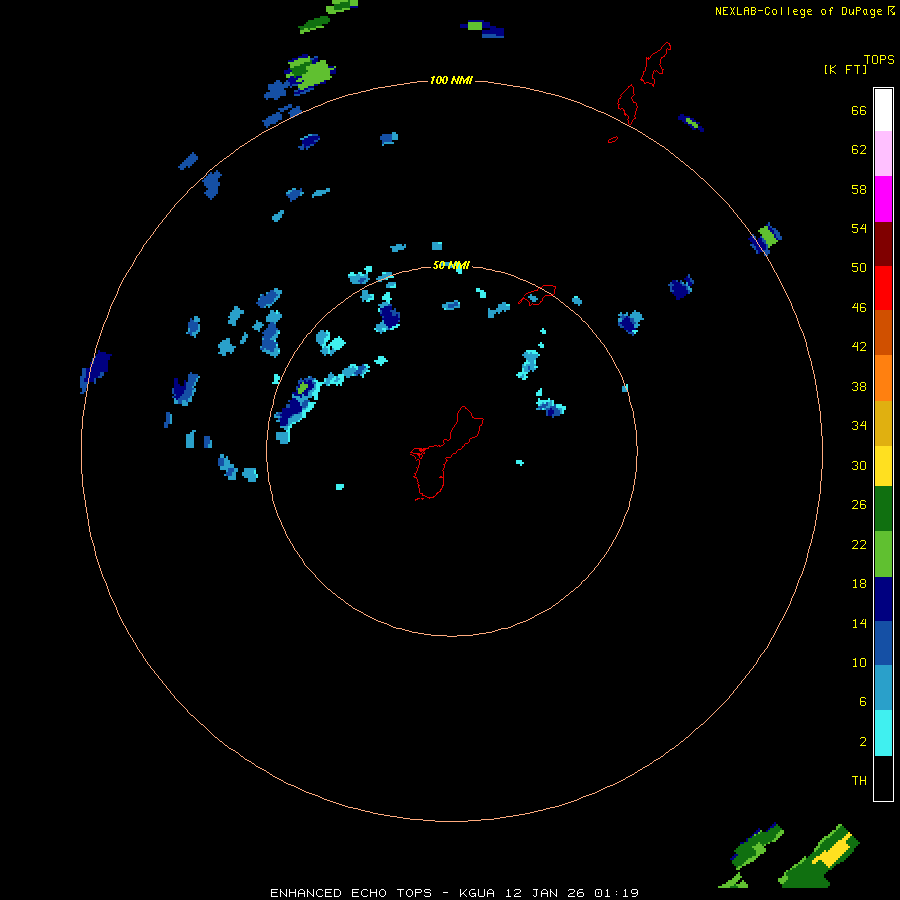Select the cyan legend band

pyautogui.click(x=883, y=733)
